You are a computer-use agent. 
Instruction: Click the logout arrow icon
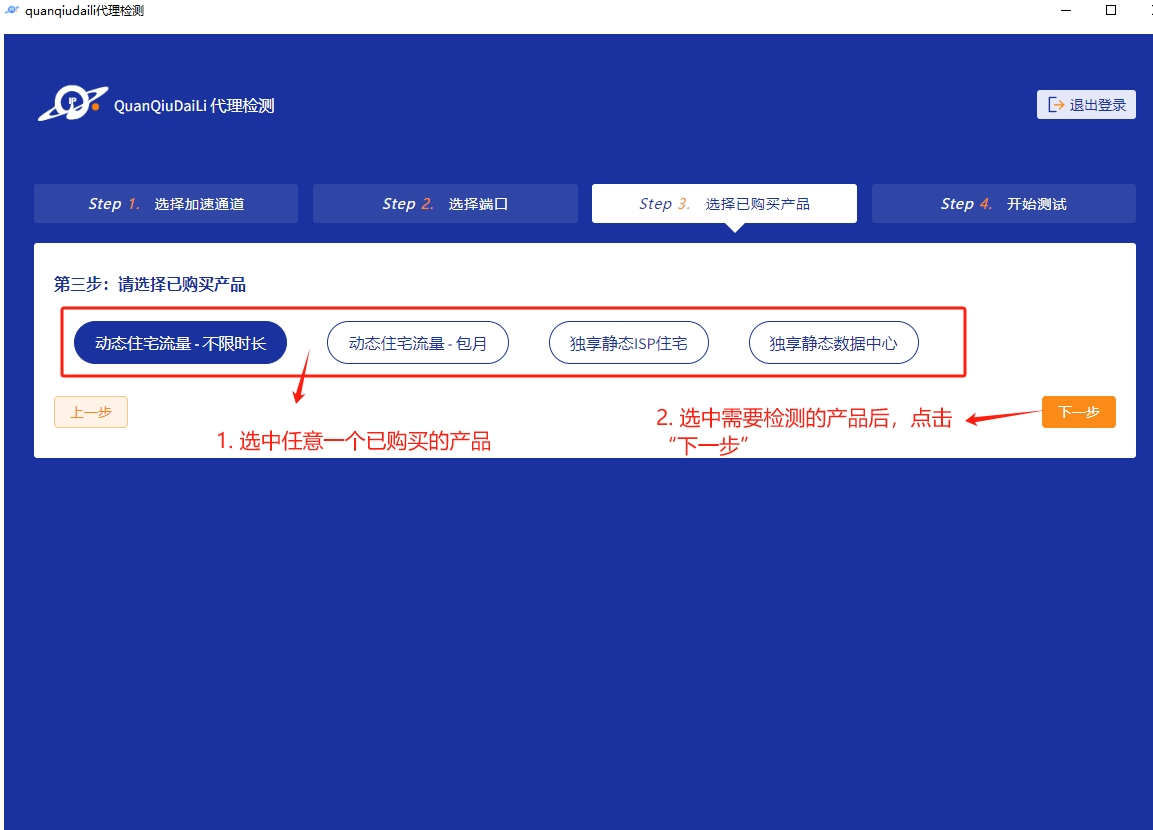click(x=1055, y=105)
